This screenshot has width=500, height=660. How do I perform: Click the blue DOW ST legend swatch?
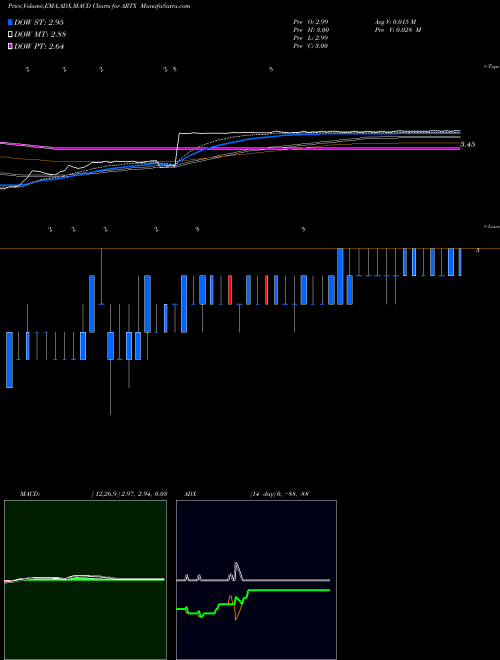pyautogui.click(x=11, y=22)
